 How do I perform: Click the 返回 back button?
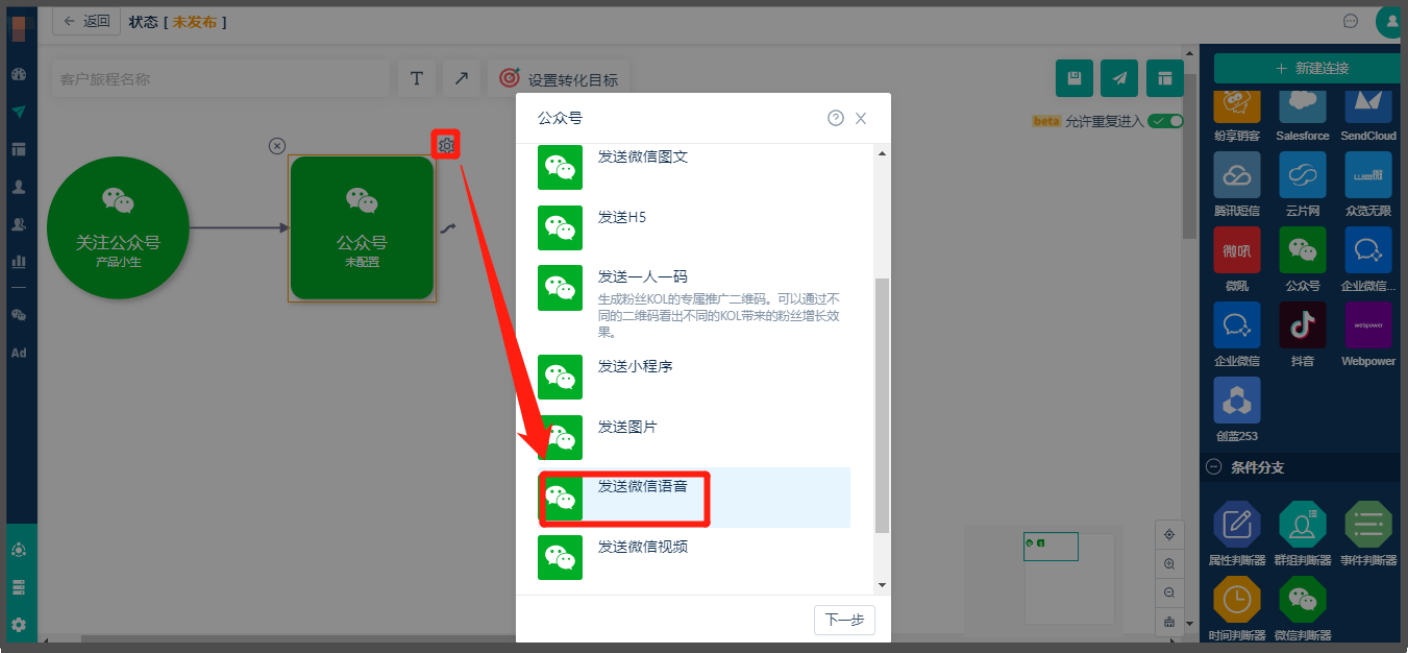(86, 21)
